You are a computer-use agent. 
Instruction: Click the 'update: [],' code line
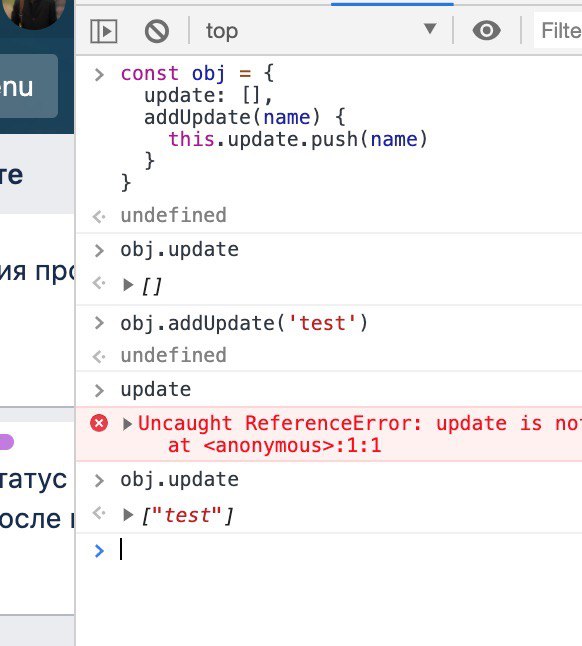(208, 96)
